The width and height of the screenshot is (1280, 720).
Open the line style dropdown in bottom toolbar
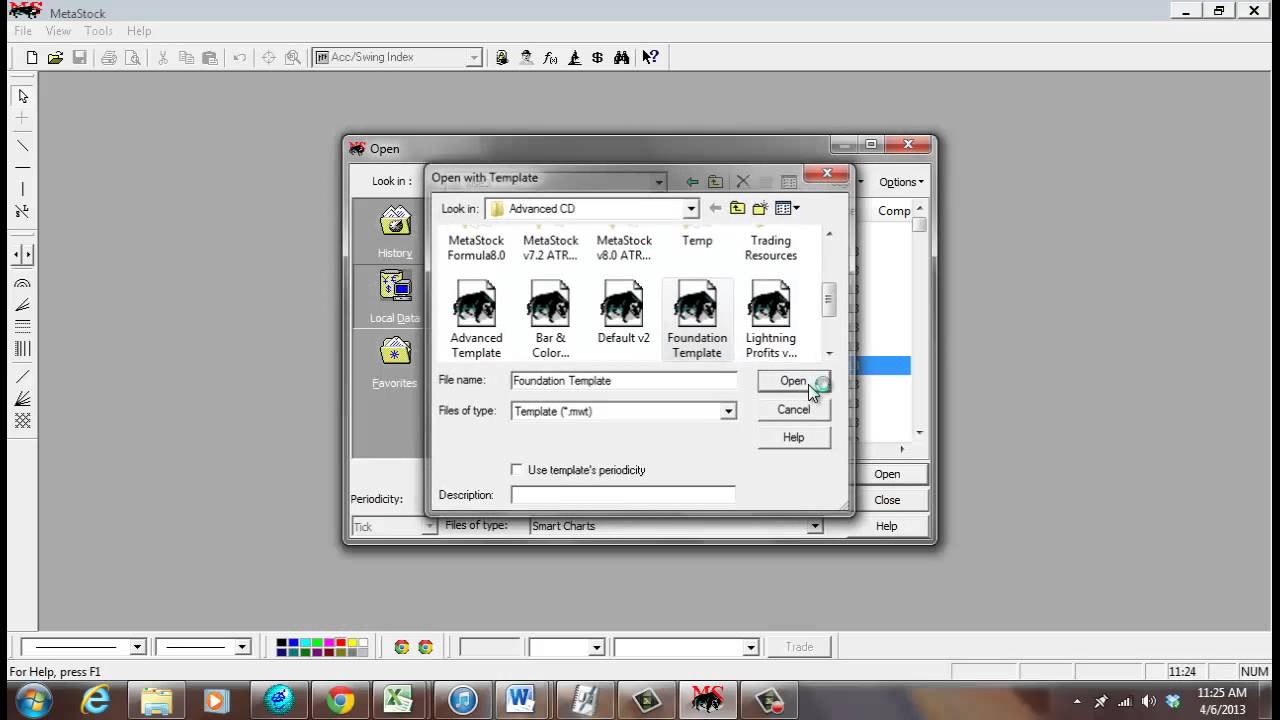[138, 647]
